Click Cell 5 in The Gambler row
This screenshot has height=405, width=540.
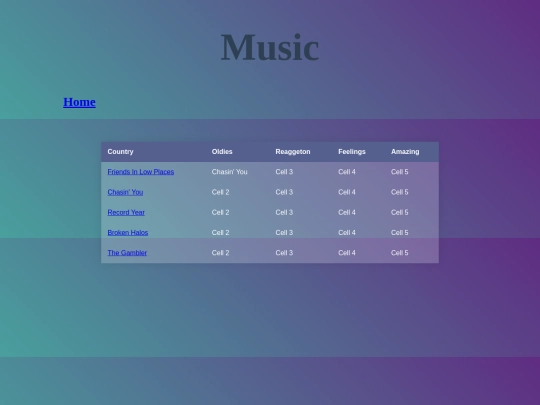(399, 253)
